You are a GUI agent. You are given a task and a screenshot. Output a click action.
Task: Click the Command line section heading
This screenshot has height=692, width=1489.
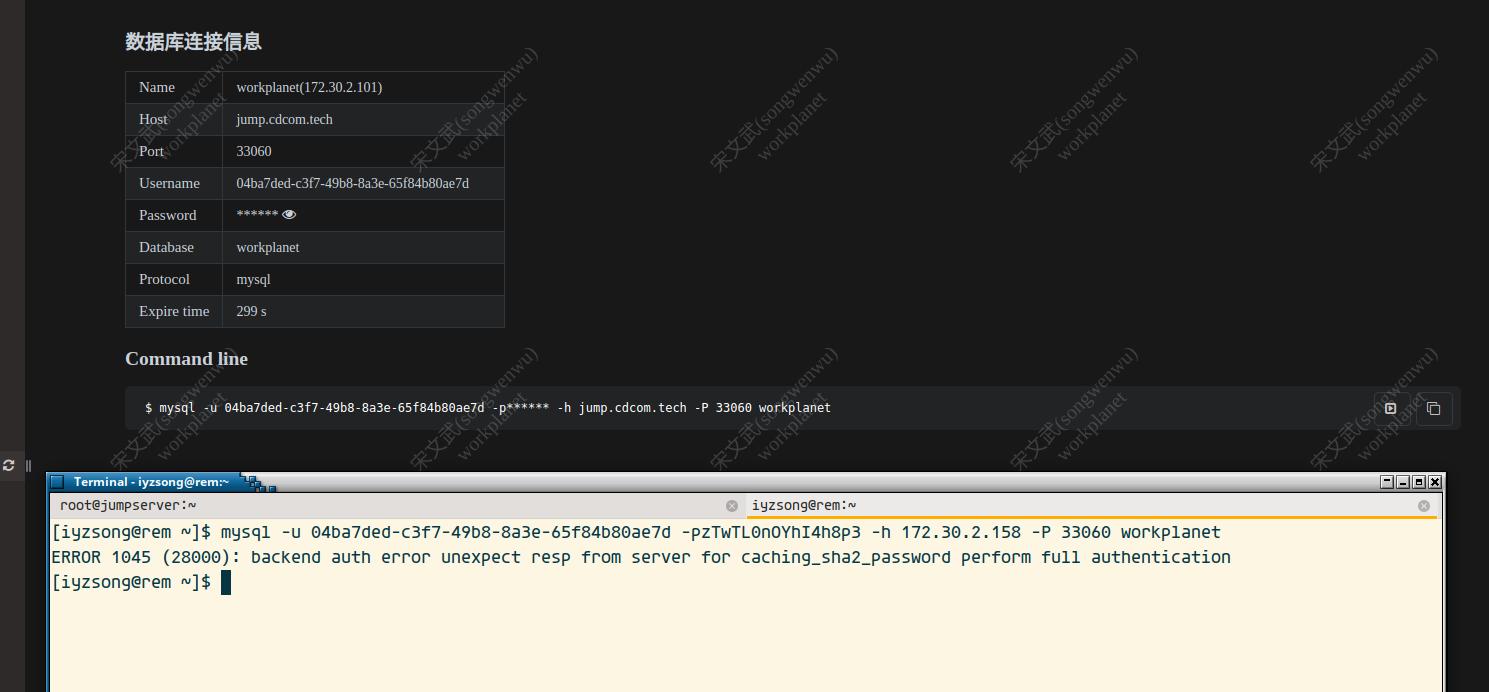click(x=186, y=358)
